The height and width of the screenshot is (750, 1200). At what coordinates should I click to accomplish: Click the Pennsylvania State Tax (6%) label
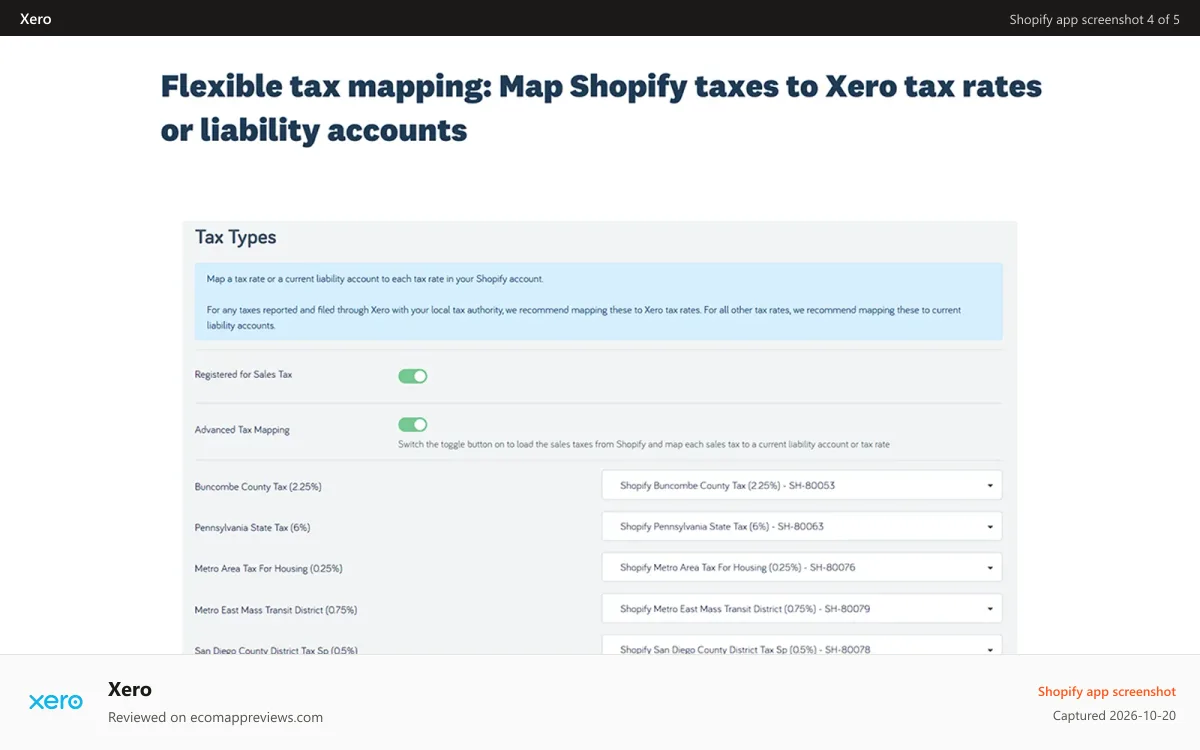(252, 527)
